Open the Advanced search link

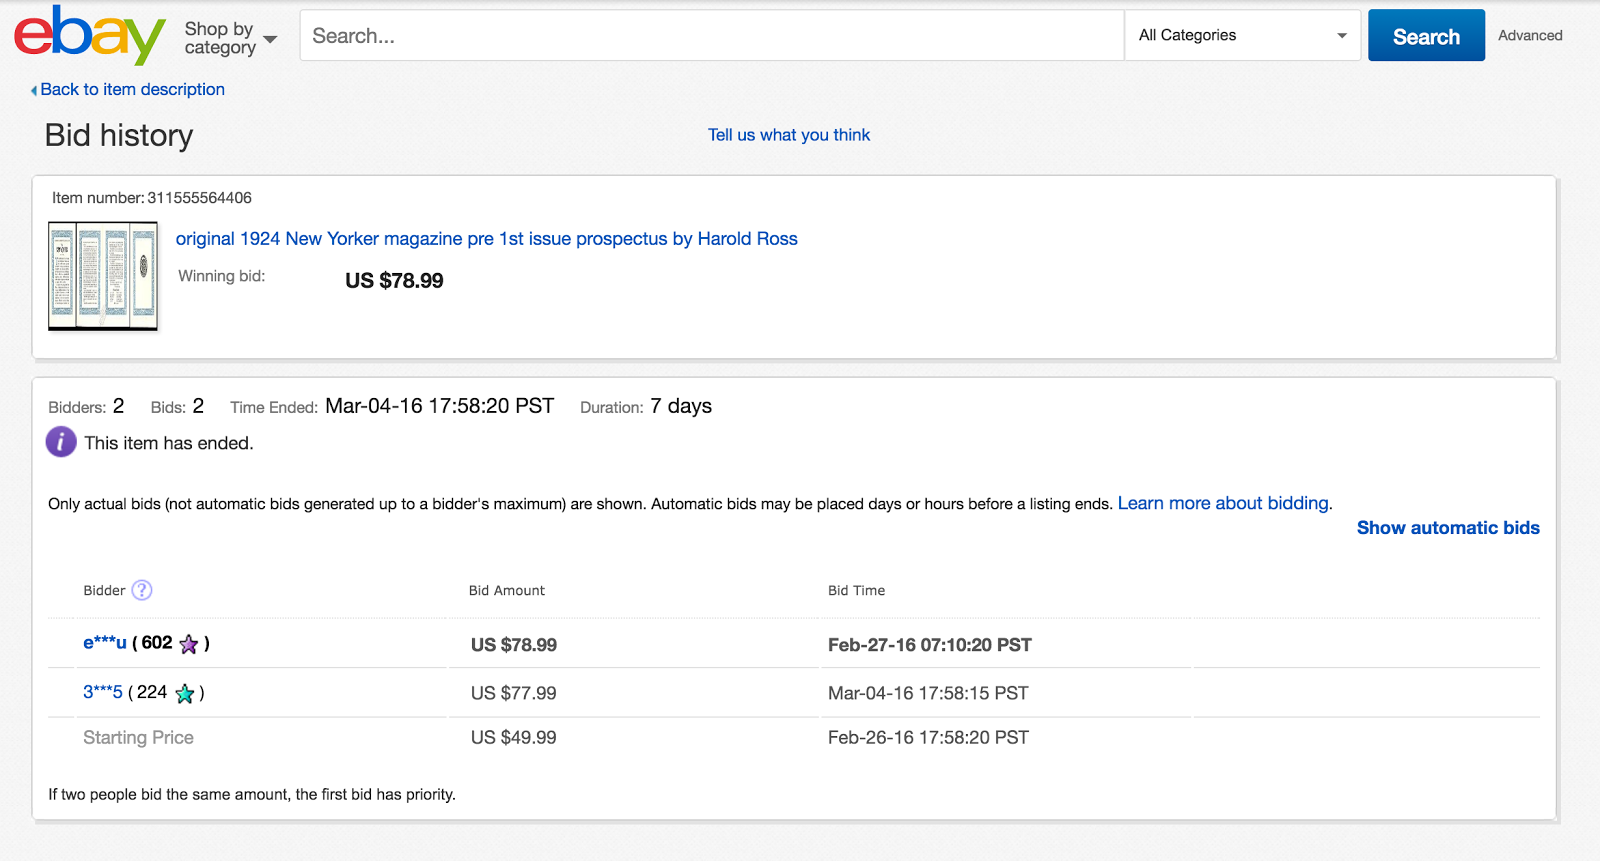(x=1530, y=35)
